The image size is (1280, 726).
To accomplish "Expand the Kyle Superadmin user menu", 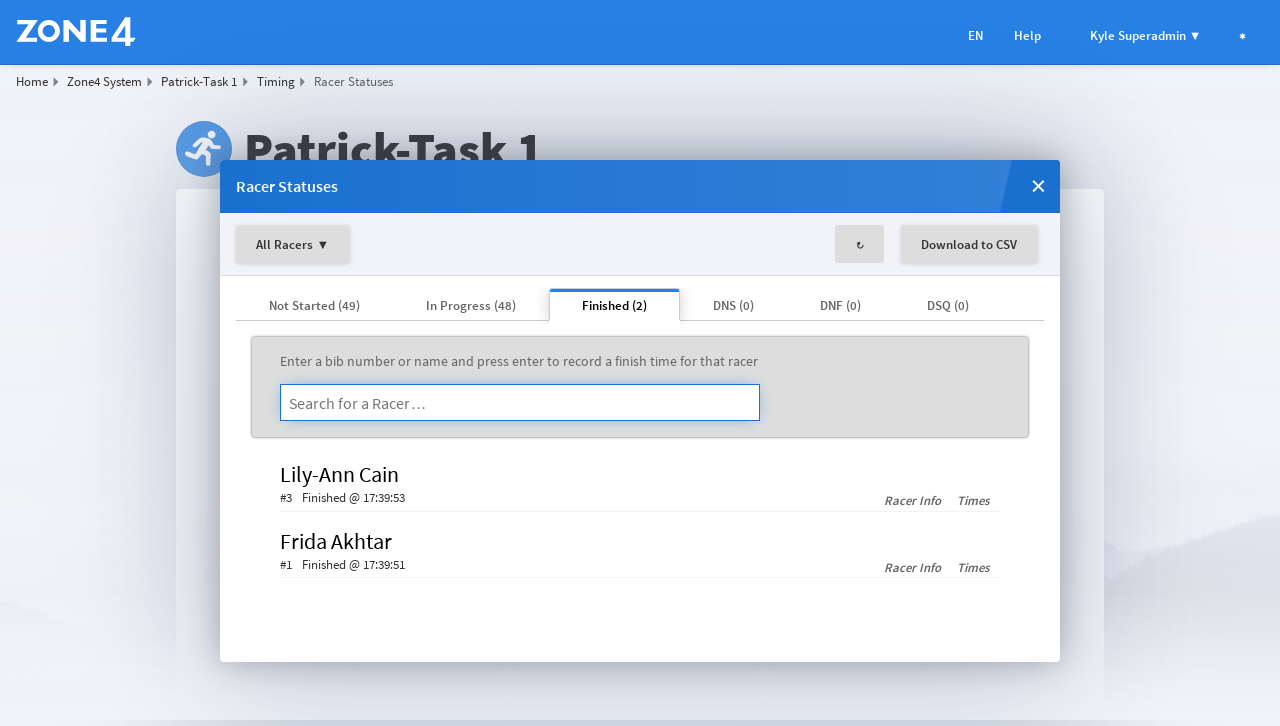I will (x=1144, y=36).
